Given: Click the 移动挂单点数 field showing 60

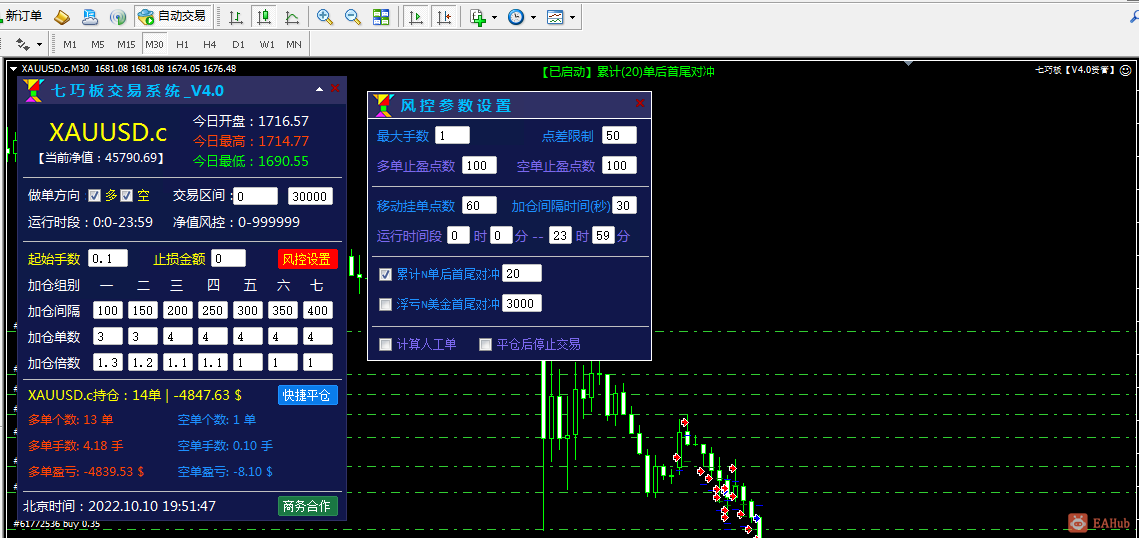Looking at the screenshot, I should [x=479, y=205].
